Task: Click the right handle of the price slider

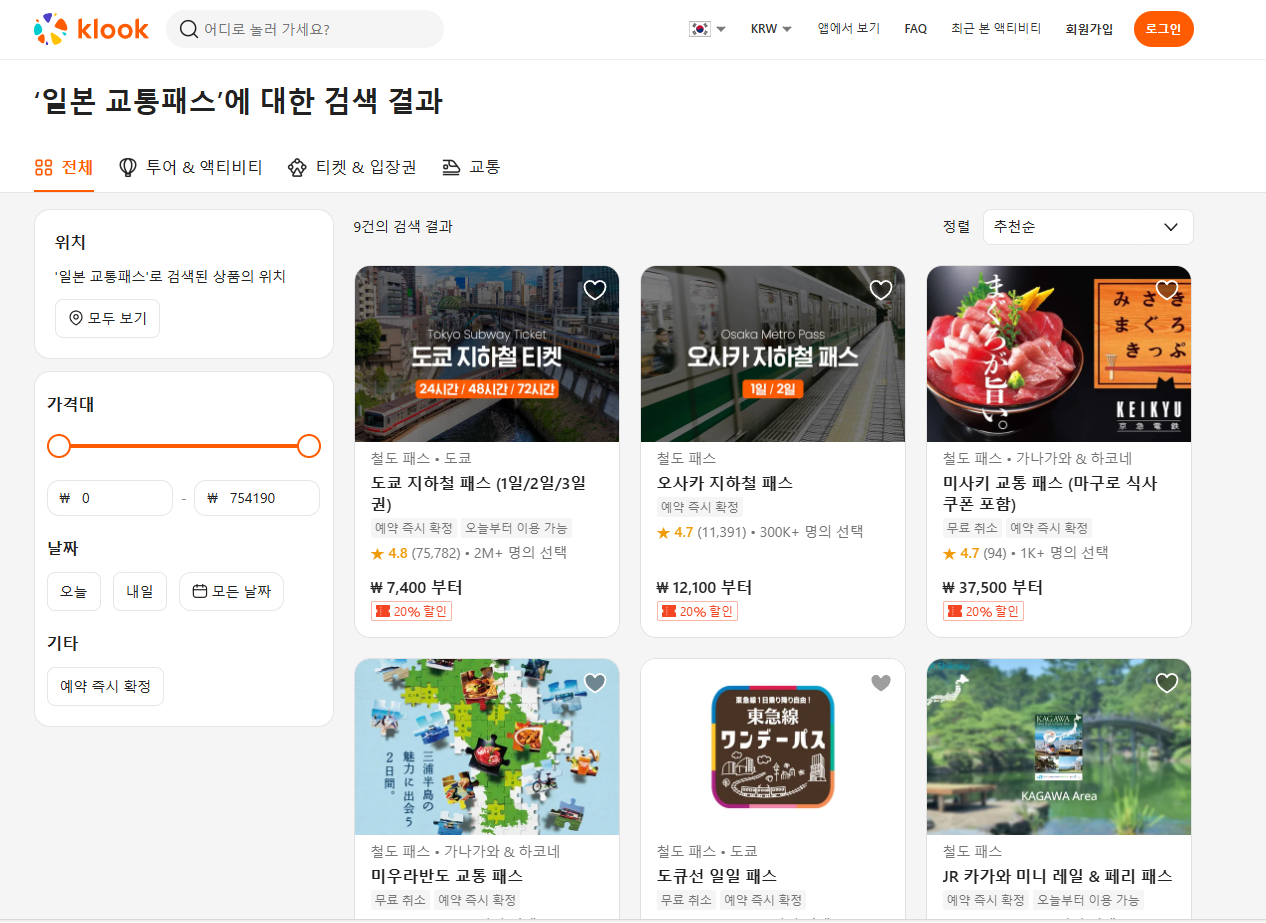Action: (309, 446)
